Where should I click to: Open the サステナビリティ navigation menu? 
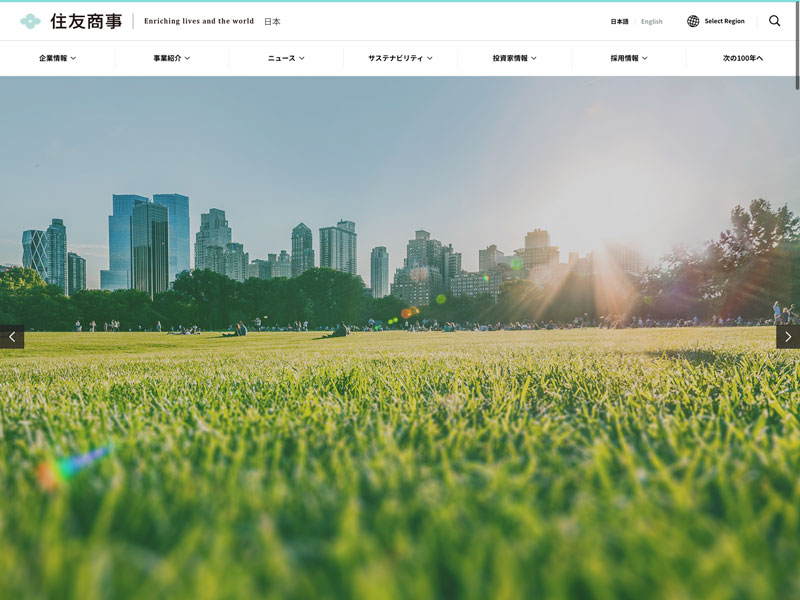coord(400,58)
